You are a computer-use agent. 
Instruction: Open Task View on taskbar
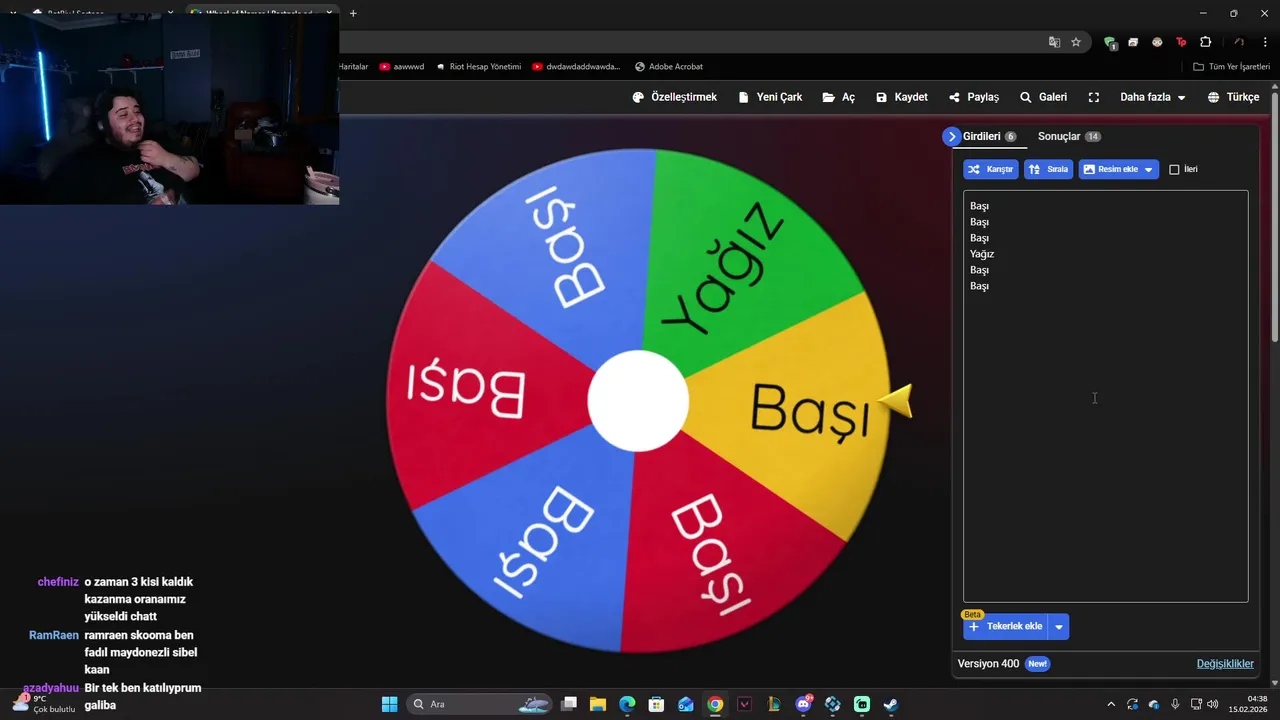point(569,704)
